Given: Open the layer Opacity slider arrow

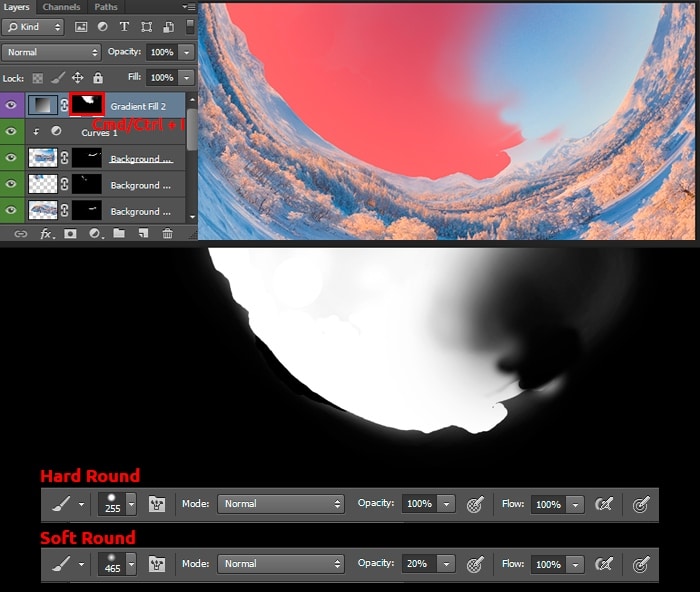Looking at the screenshot, I should coord(187,52).
